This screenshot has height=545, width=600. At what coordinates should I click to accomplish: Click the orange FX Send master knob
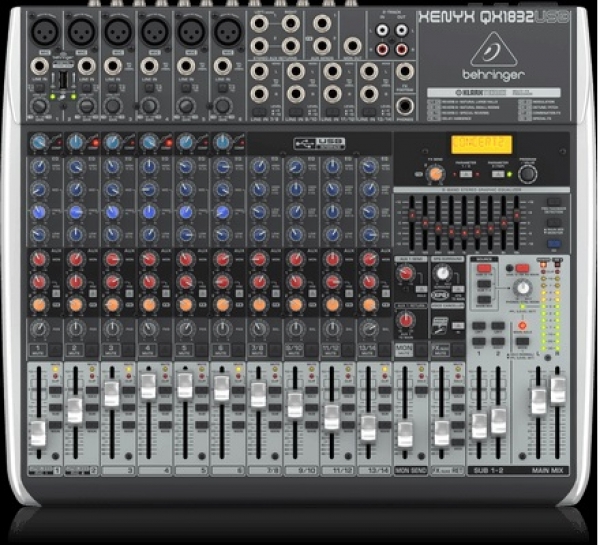(435, 174)
